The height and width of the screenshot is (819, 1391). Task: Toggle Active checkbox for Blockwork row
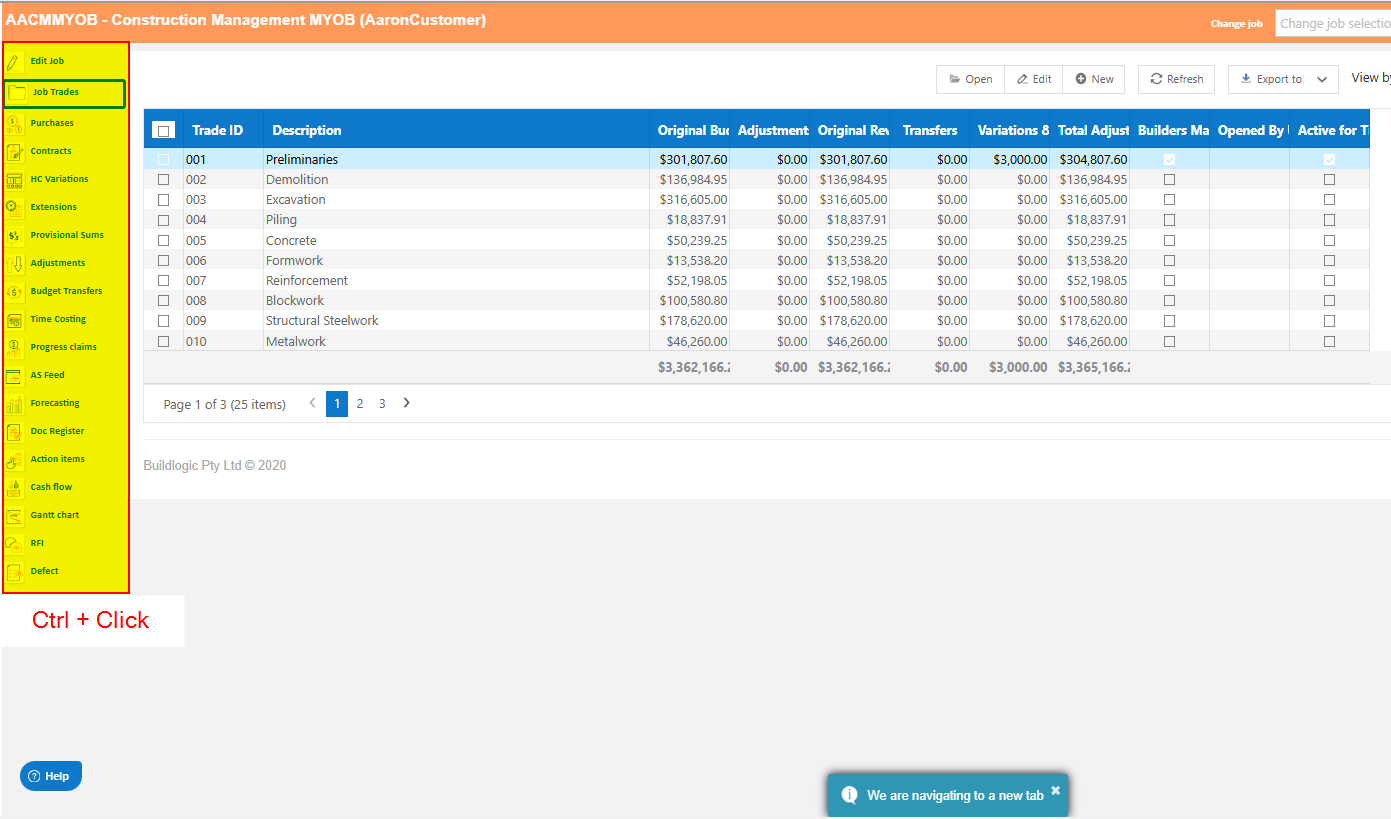pos(1329,301)
